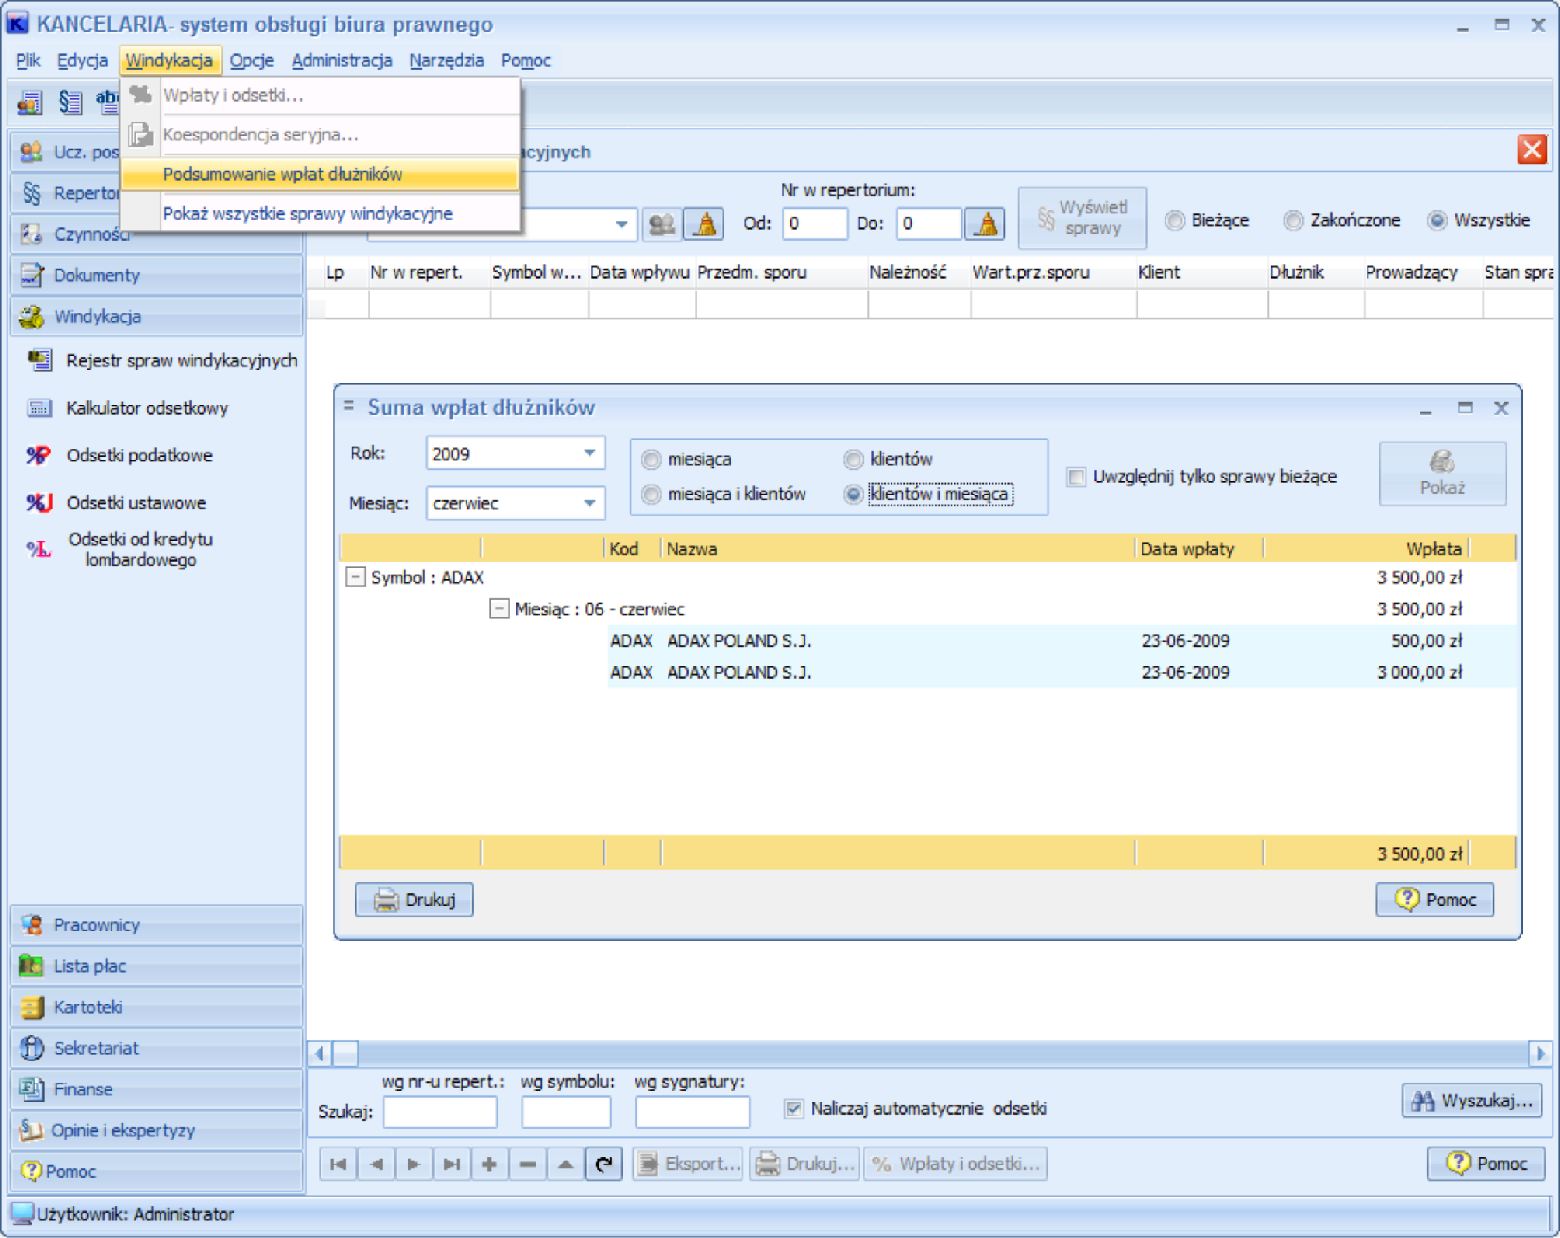Add a new record with plus button

pos(490,1164)
